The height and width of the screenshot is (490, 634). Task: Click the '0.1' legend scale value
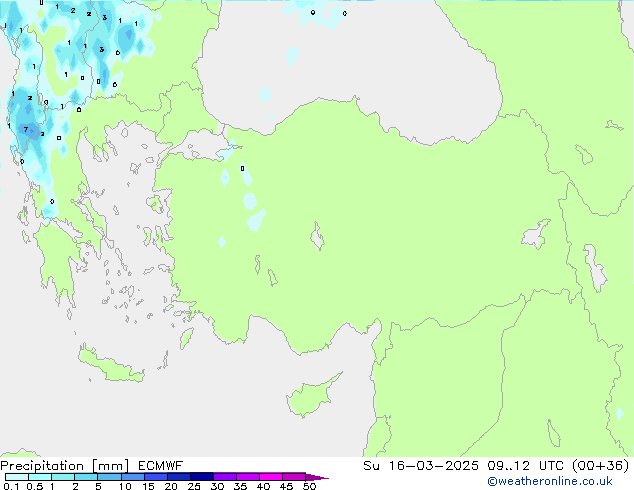[x=11, y=486]
